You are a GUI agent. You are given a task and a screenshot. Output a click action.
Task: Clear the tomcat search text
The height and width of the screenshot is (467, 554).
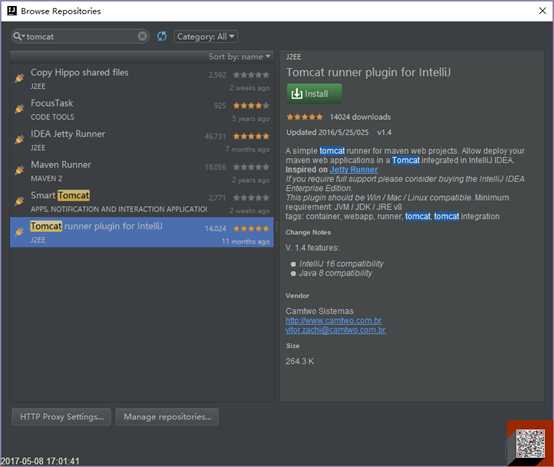pos(142,36)
